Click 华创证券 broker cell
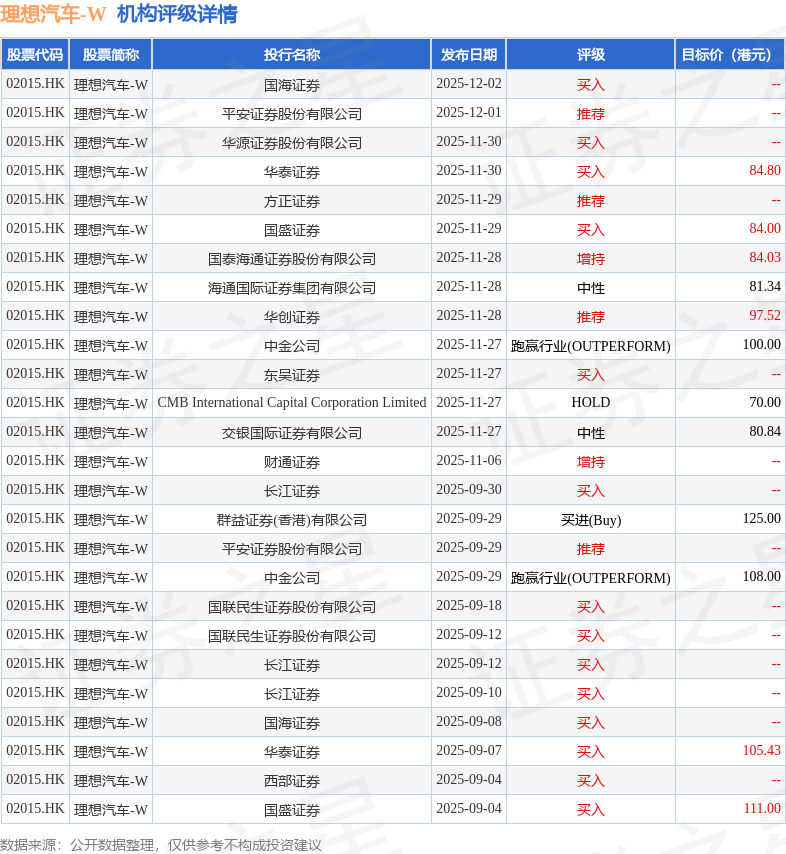Viewport: 786px width, 854px height. tap(291, 317)
